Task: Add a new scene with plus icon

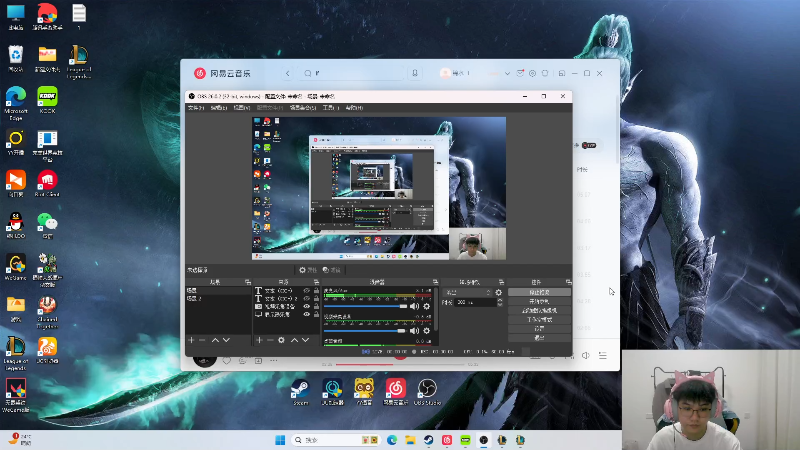Action: pyautogui.click(x=191, y=340)
